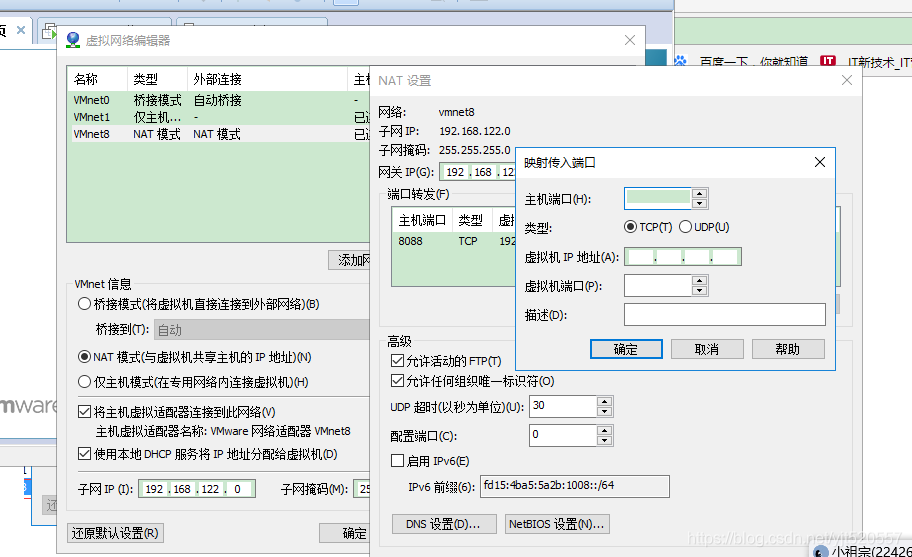Focus the 主机端口 input field

[x=657, y=198]
